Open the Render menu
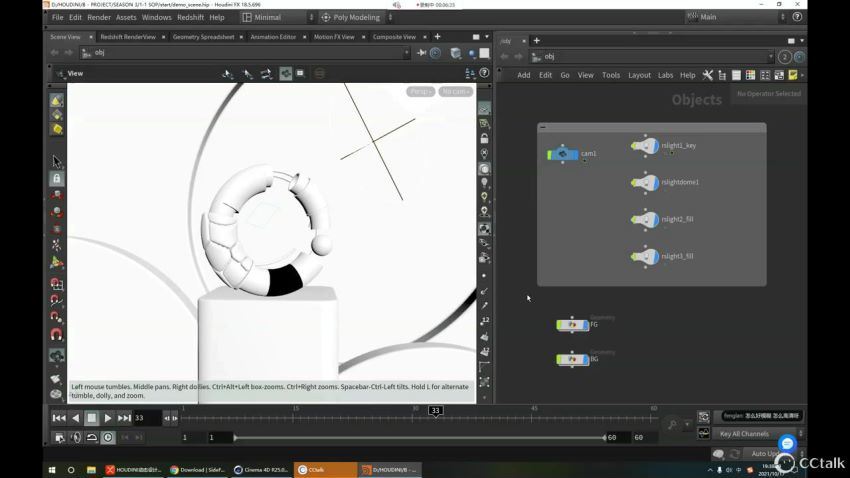This screenshot has width=850, height=478. click(99, 17)
